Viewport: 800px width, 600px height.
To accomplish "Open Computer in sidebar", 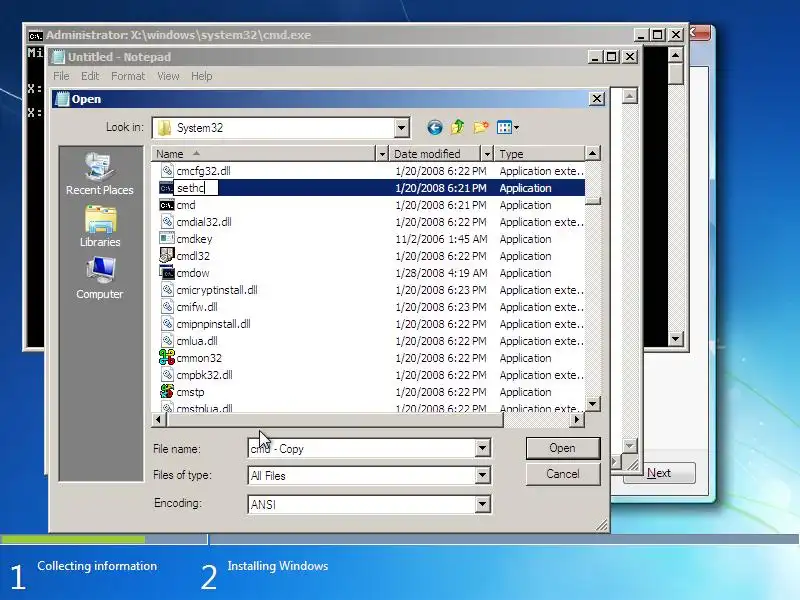I will coord(99,278).
